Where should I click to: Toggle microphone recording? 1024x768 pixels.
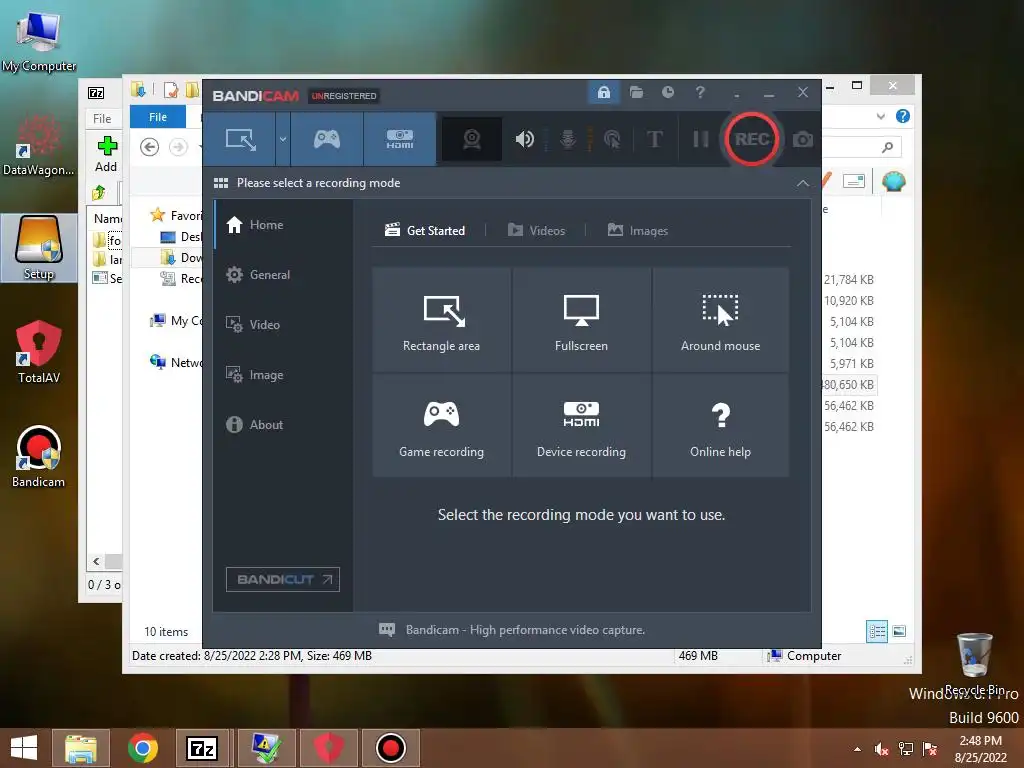[x=568, y=139]
